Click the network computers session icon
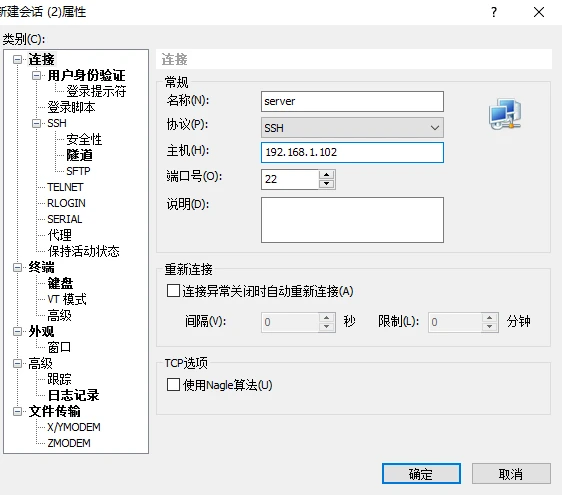 [x=505, y=114]
